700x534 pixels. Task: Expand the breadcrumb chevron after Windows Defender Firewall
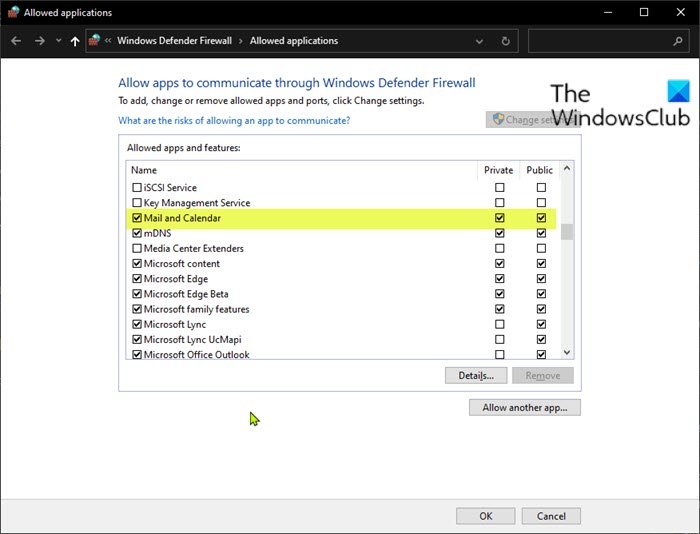tap(241, 41)
